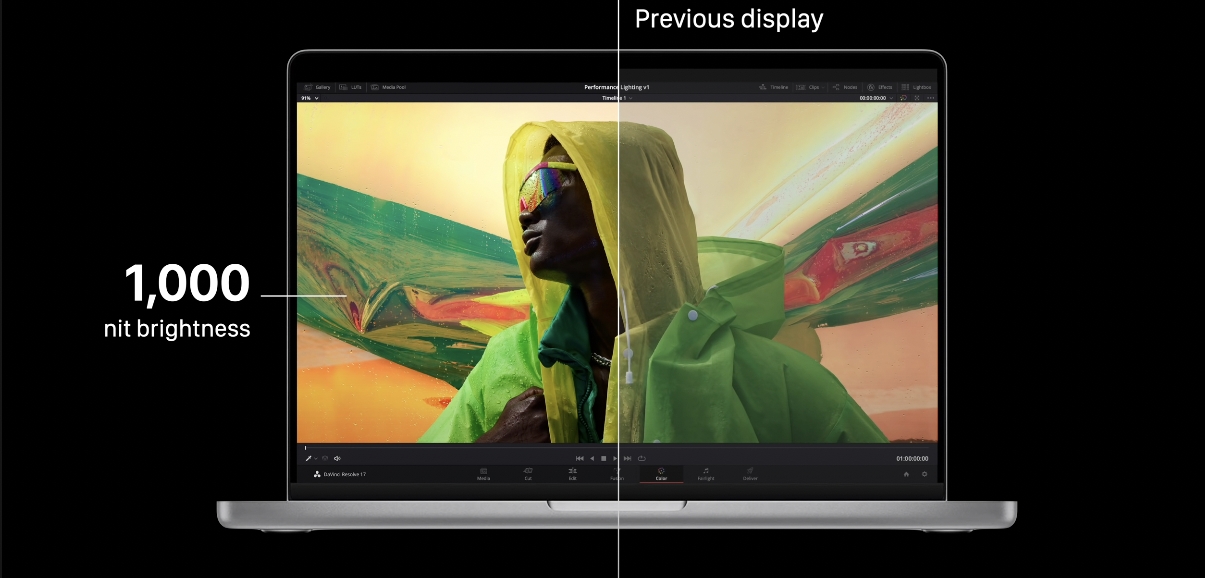Toggle loop playback
This screenshot has width=1205, height=578.
[x=642, y=458]
